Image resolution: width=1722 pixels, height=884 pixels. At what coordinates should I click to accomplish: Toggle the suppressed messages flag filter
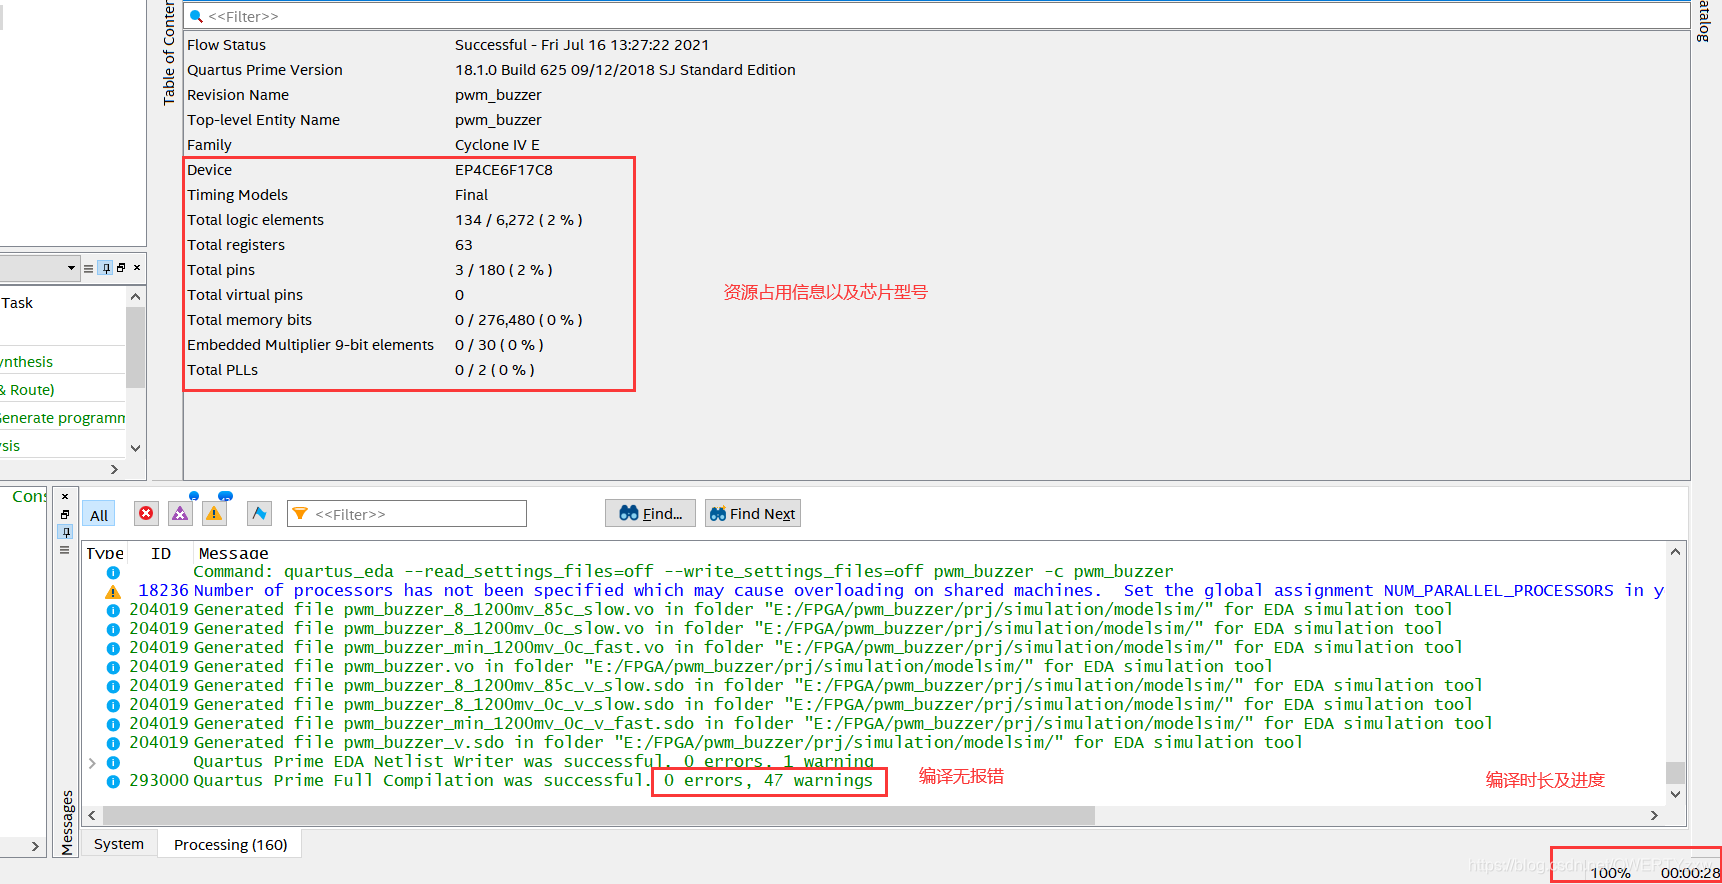(x=259, y=513)
